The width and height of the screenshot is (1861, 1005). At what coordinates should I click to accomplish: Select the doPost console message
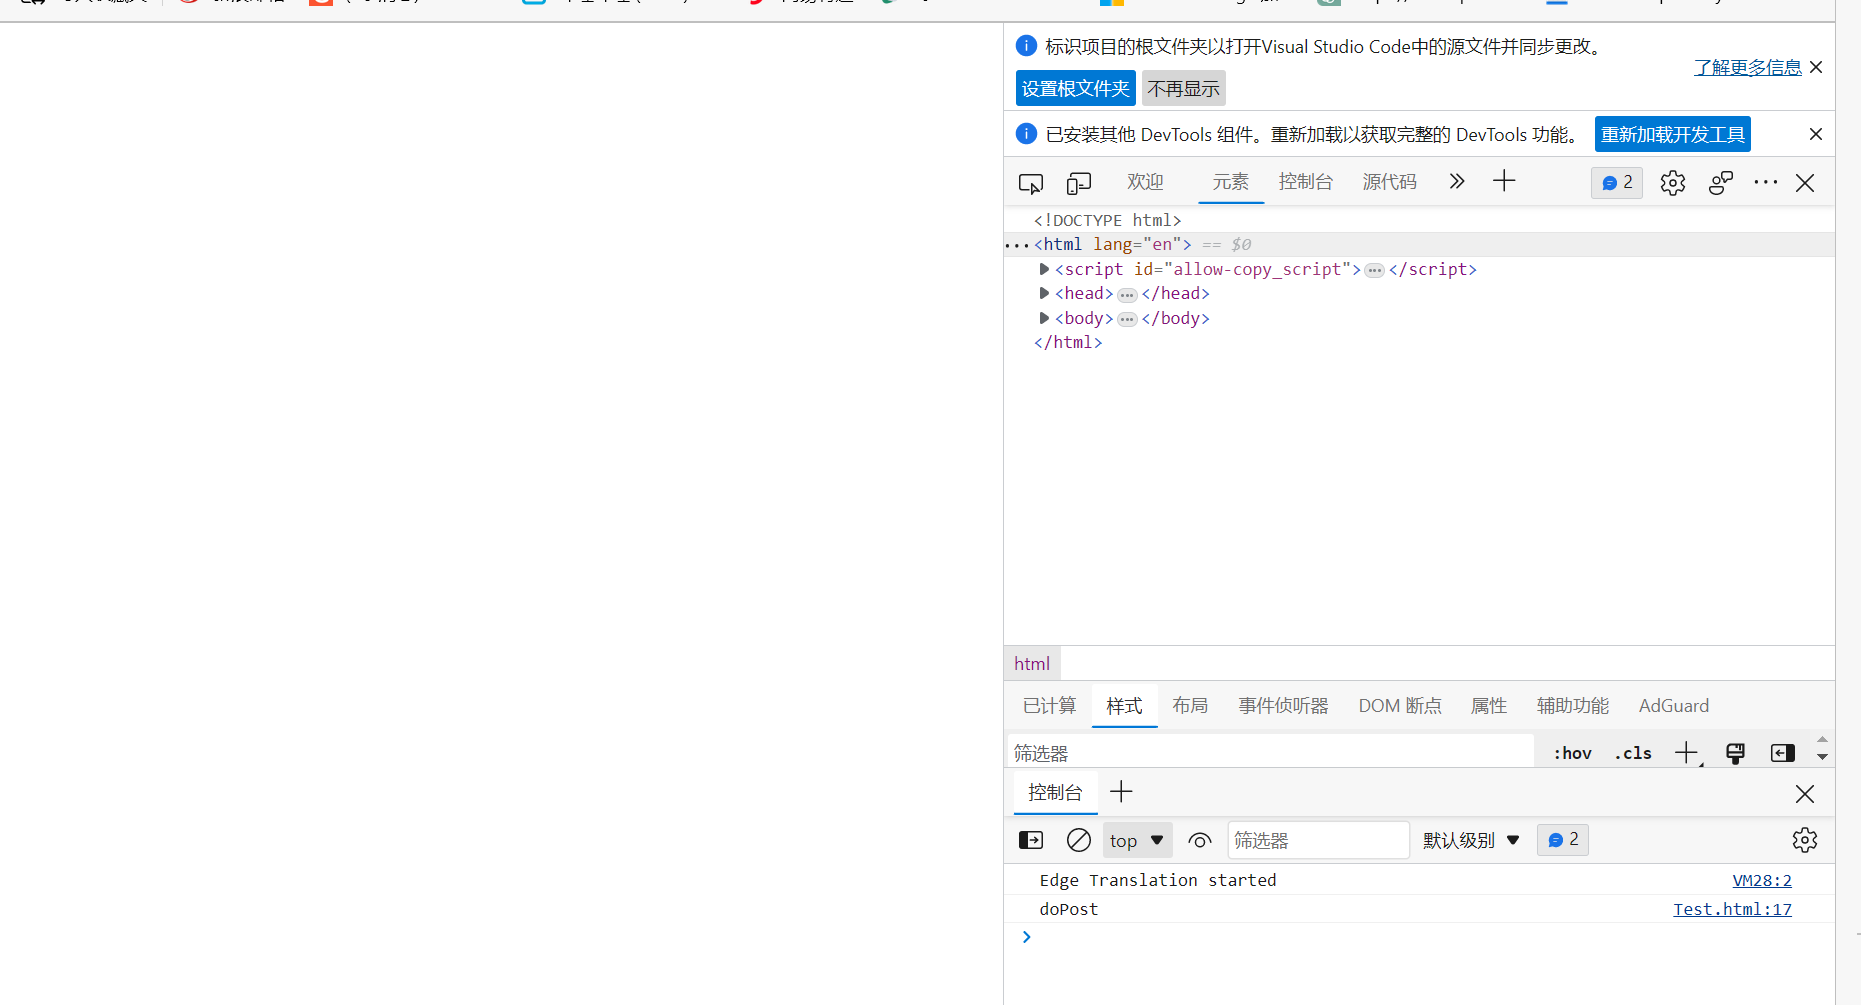[x=1069, y=909]
